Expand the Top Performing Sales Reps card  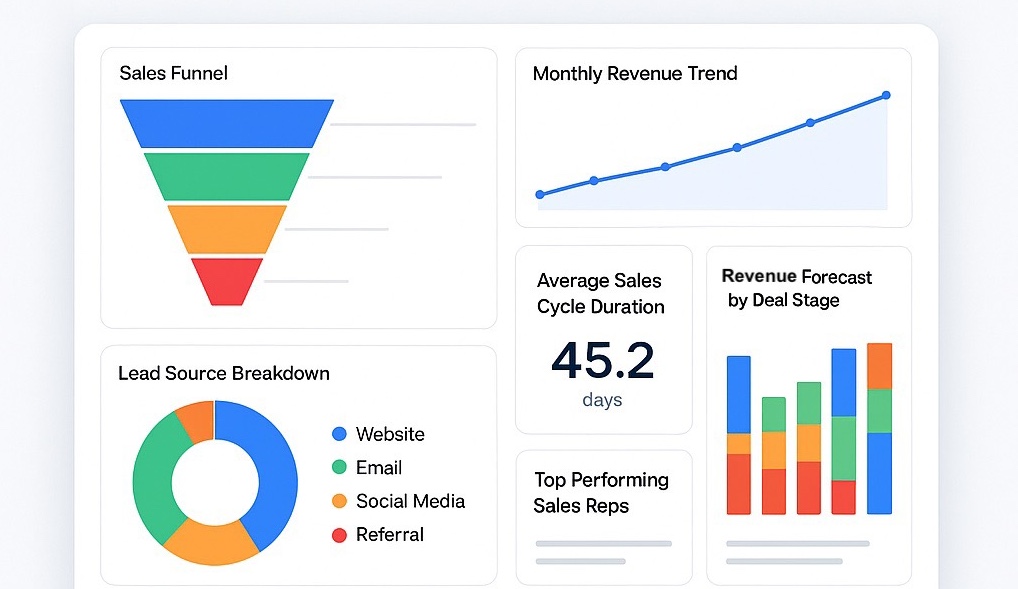click(x=601, y=493)
